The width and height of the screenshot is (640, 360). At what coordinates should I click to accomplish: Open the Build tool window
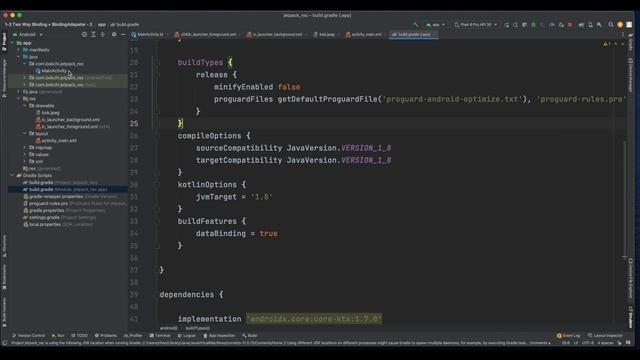[x=249, y=336]
